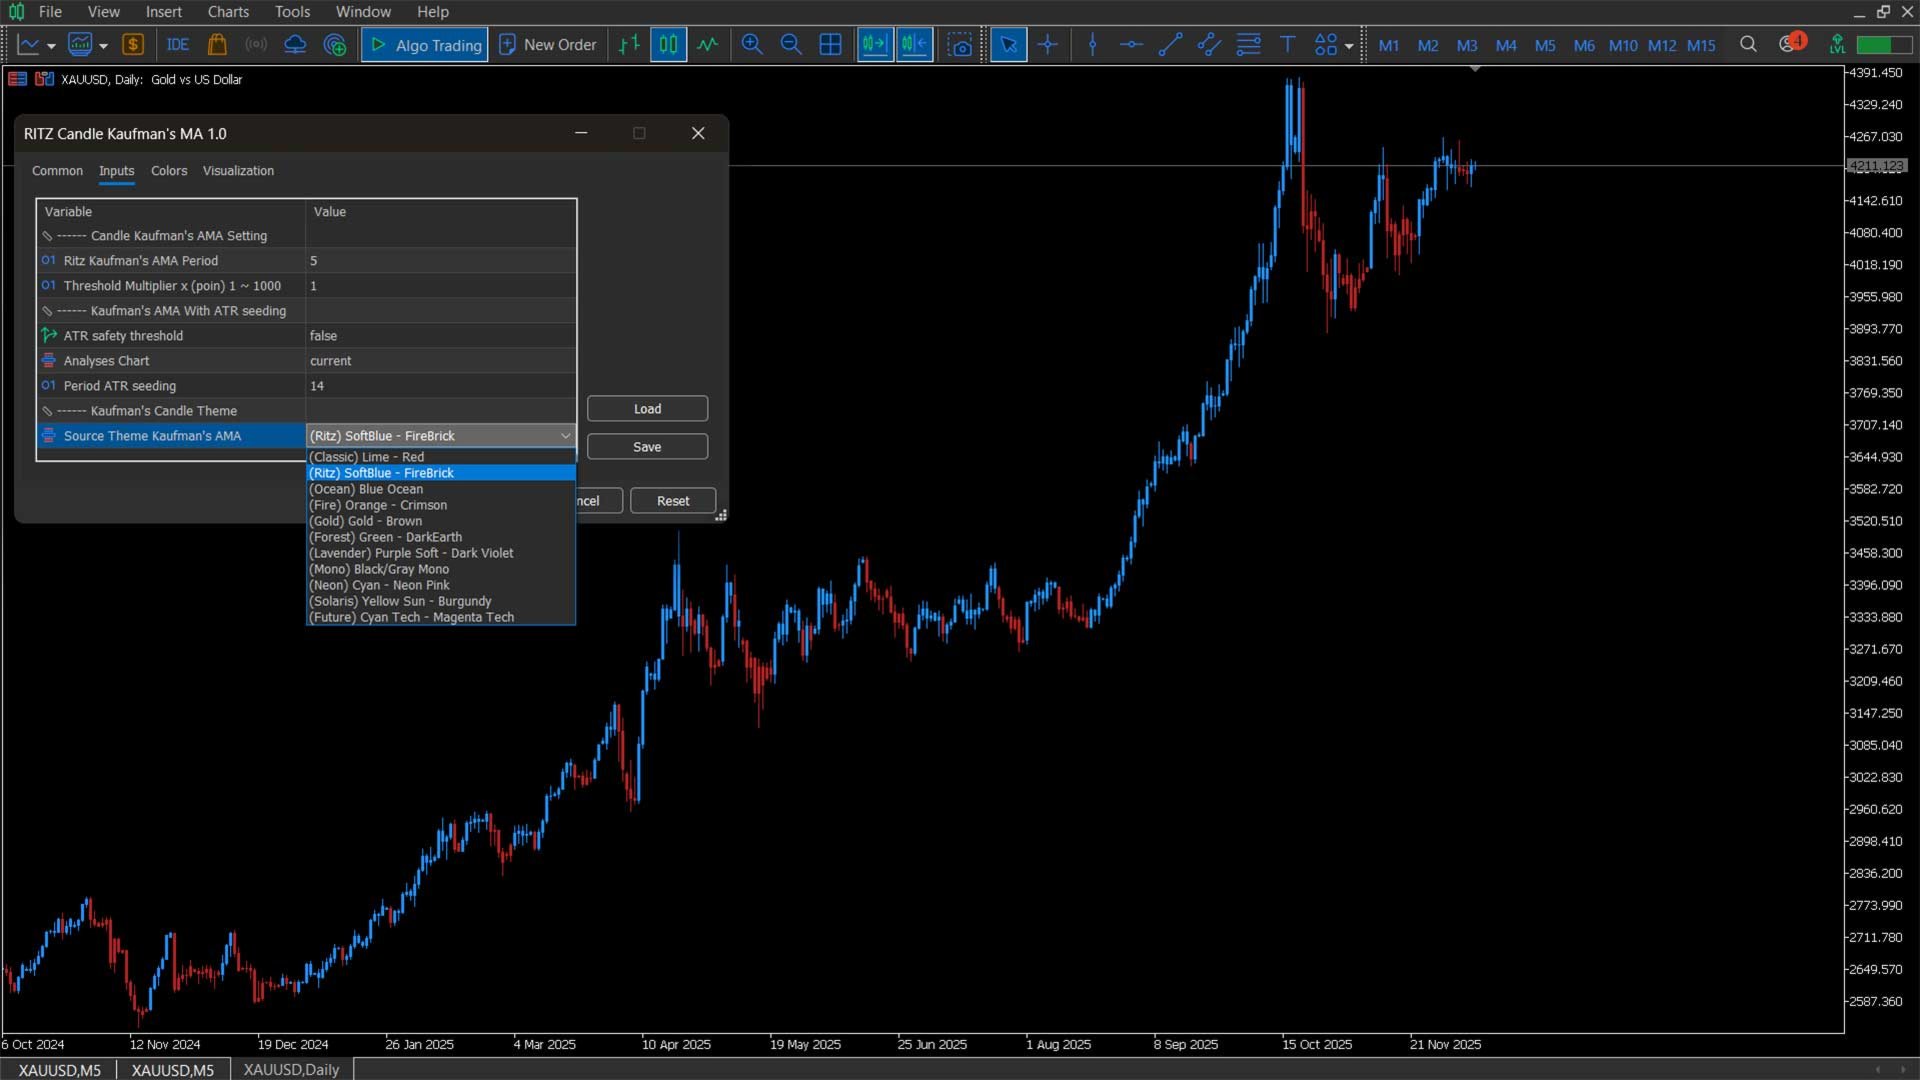
Task: Select the text label tool
Action: 1287,45
